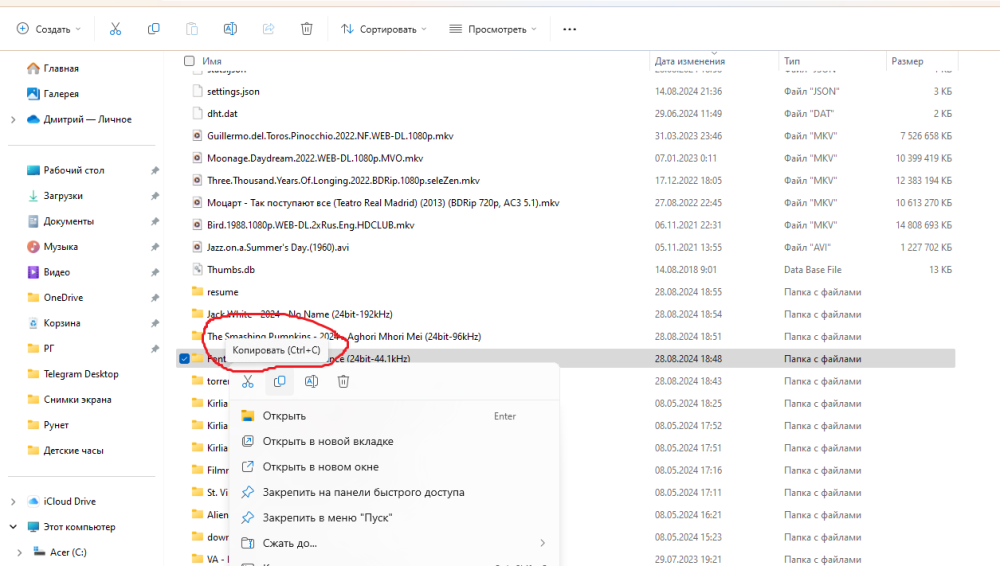
Task: Choose Закрепить на панели быстрого доступа
Action: coord(394,493)
